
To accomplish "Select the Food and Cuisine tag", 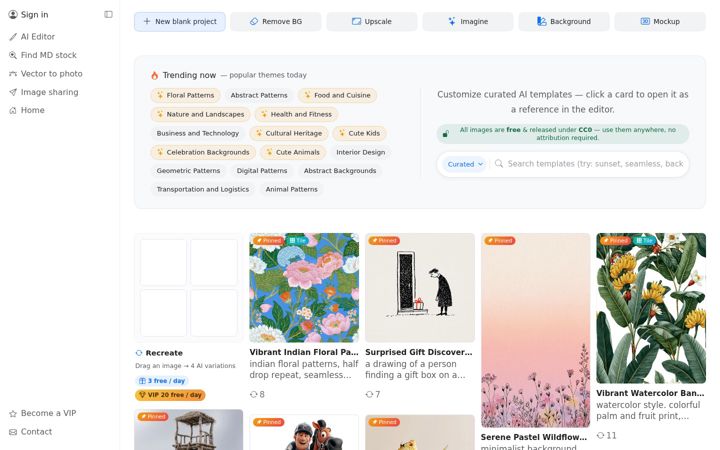I will point(338,96).
